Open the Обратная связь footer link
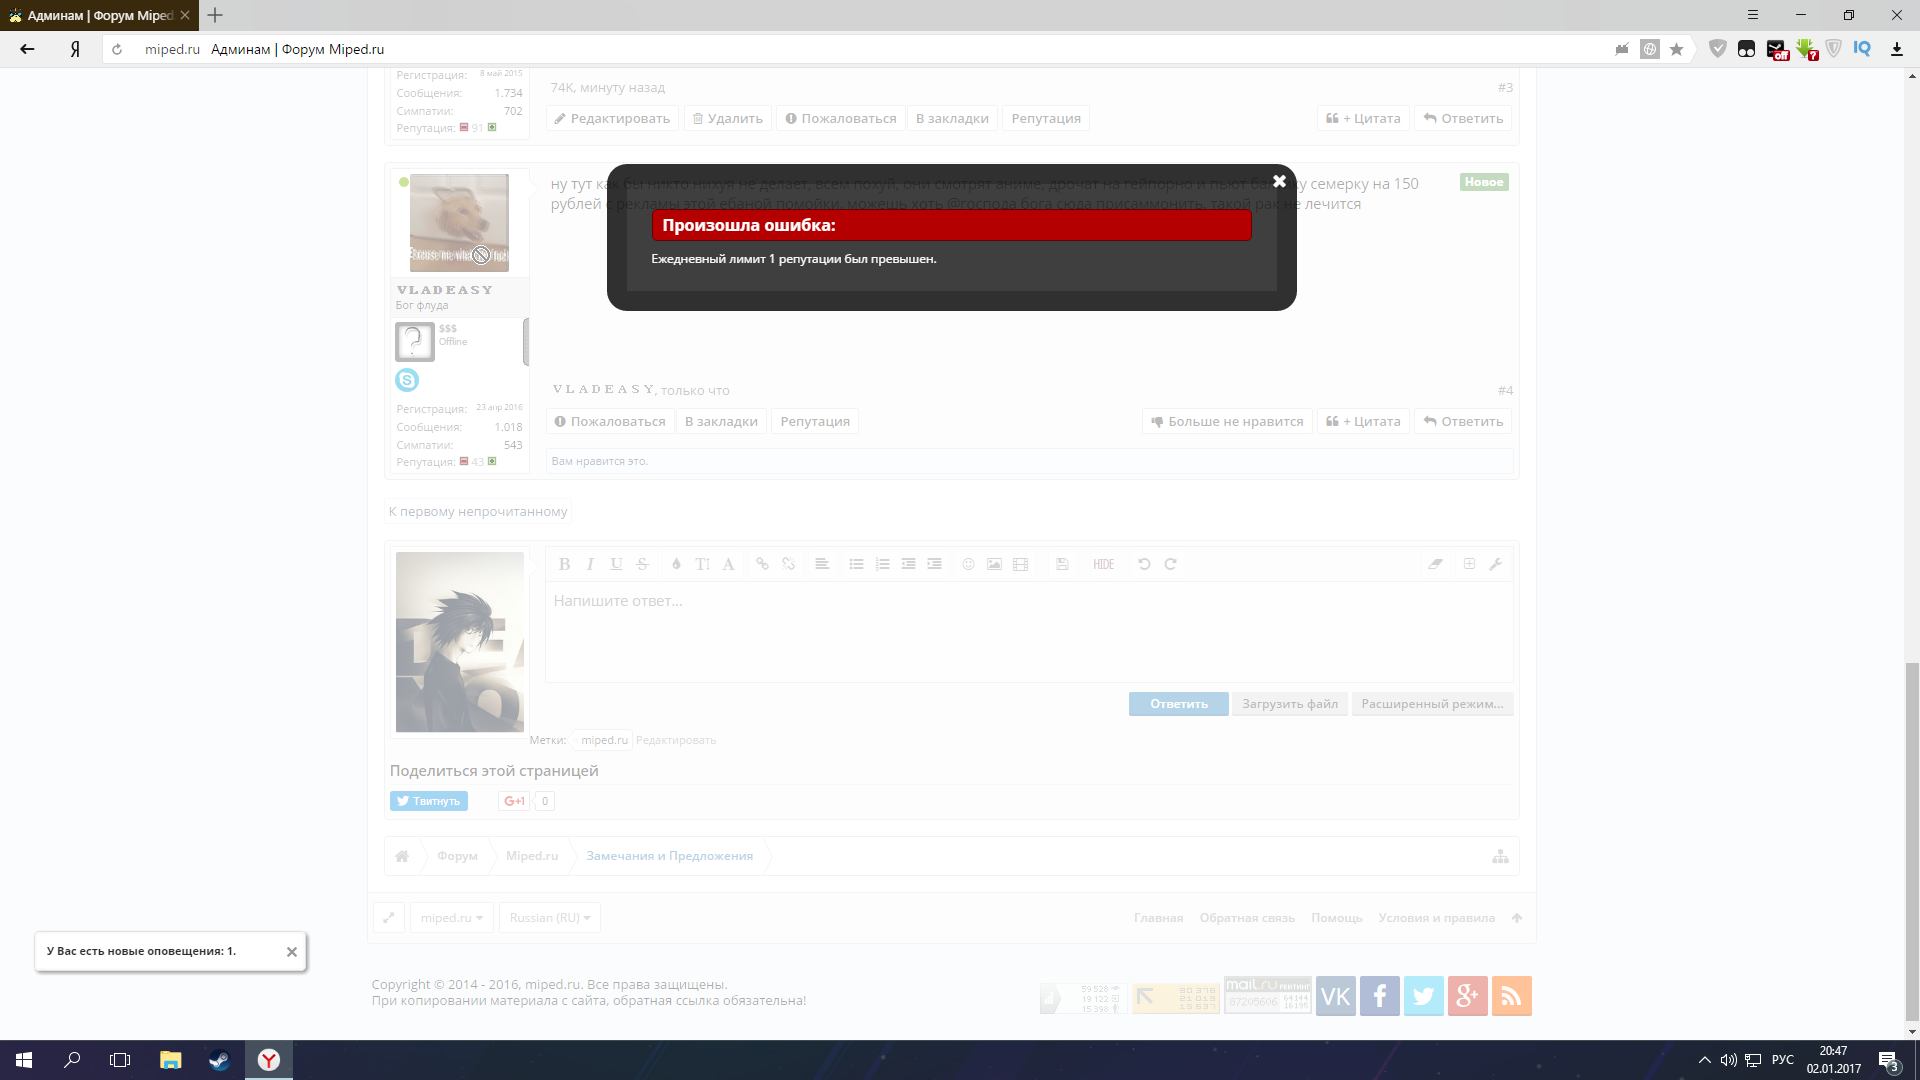The image size is (1920, 1080). click(x=1247, y=918)
